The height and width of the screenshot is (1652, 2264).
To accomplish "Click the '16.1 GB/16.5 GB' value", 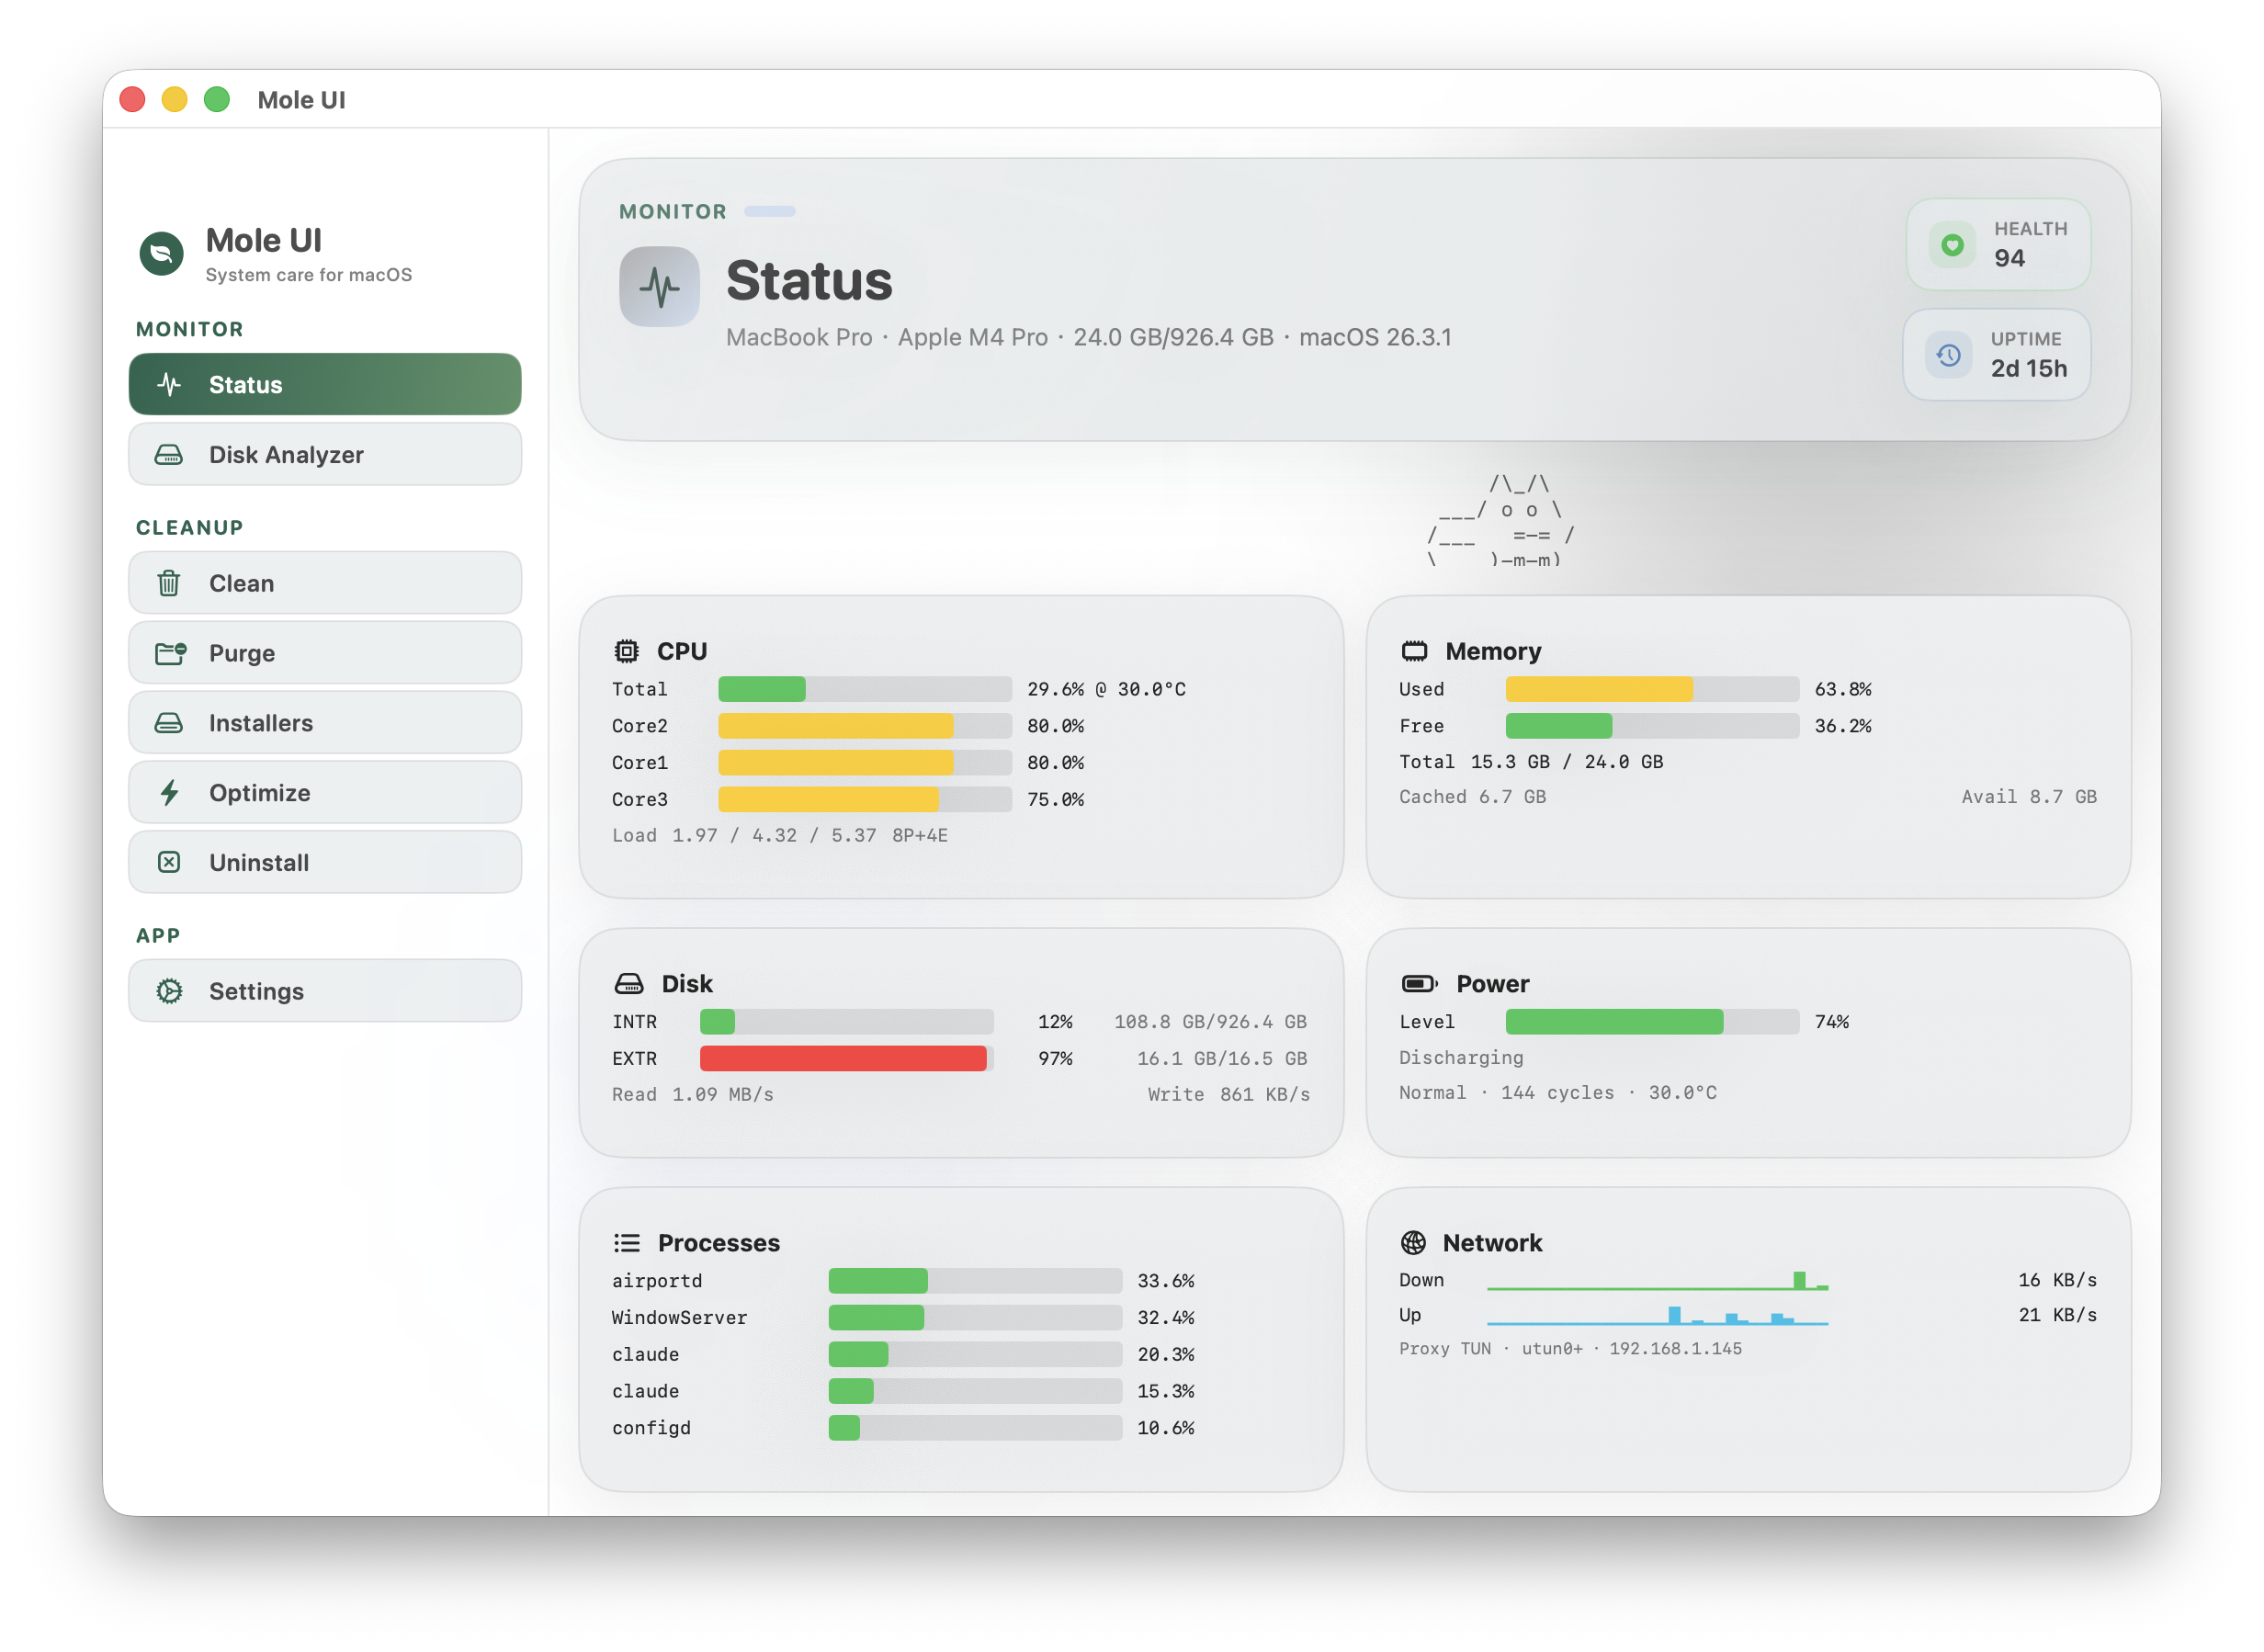I will coord(1222,1059).
